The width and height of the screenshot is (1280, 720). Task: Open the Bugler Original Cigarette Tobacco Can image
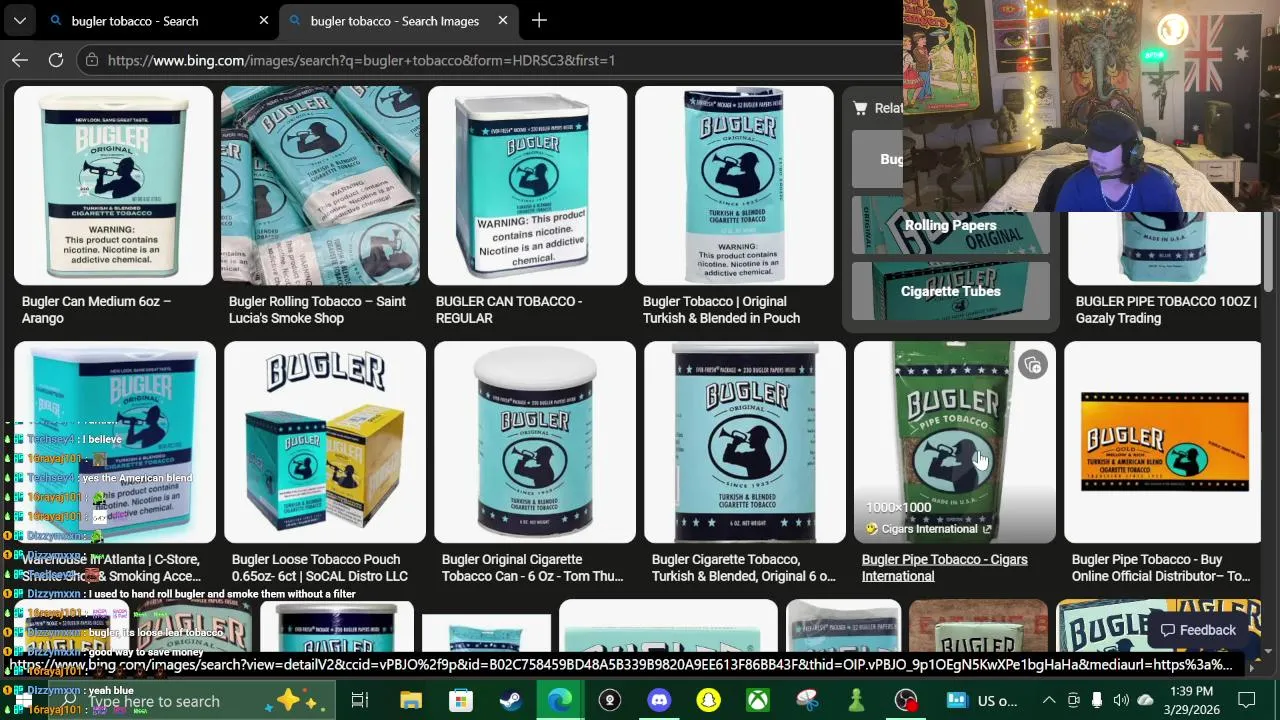click(535, 442)
